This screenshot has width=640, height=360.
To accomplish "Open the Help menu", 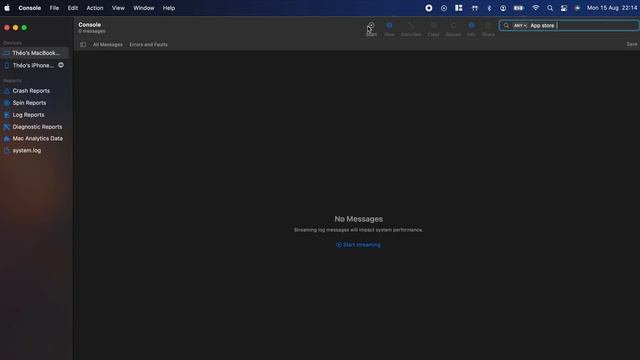I will 169,8.
